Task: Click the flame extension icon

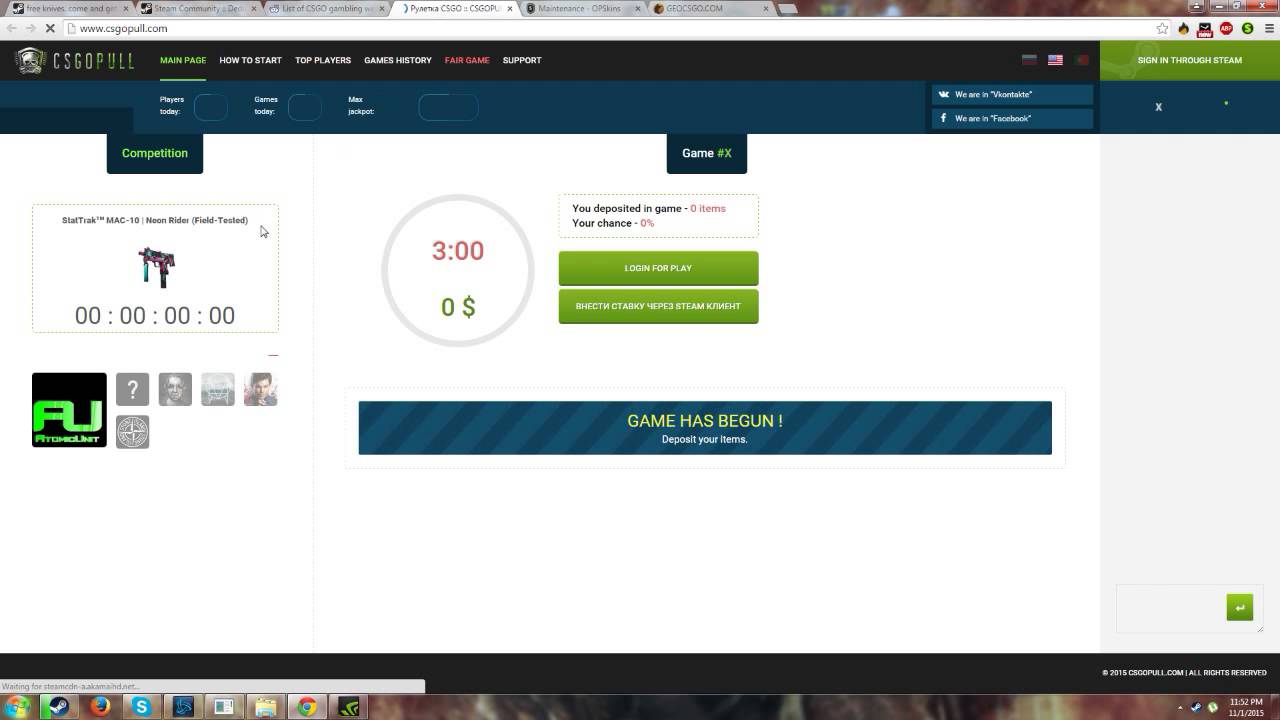Action: [1184, 28]
